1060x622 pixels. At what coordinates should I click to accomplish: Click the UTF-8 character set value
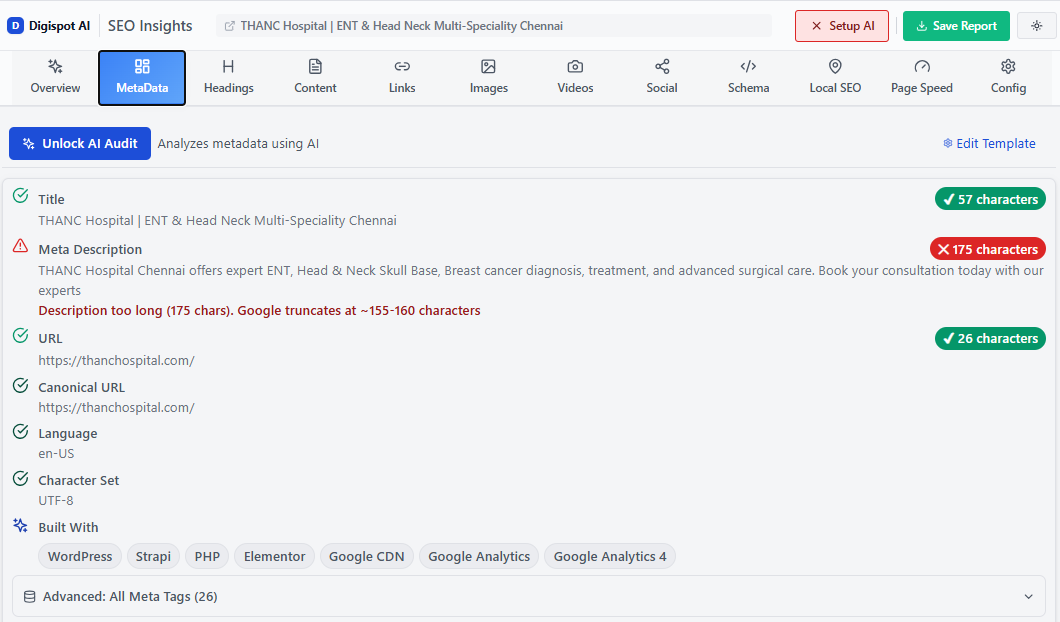56,500
